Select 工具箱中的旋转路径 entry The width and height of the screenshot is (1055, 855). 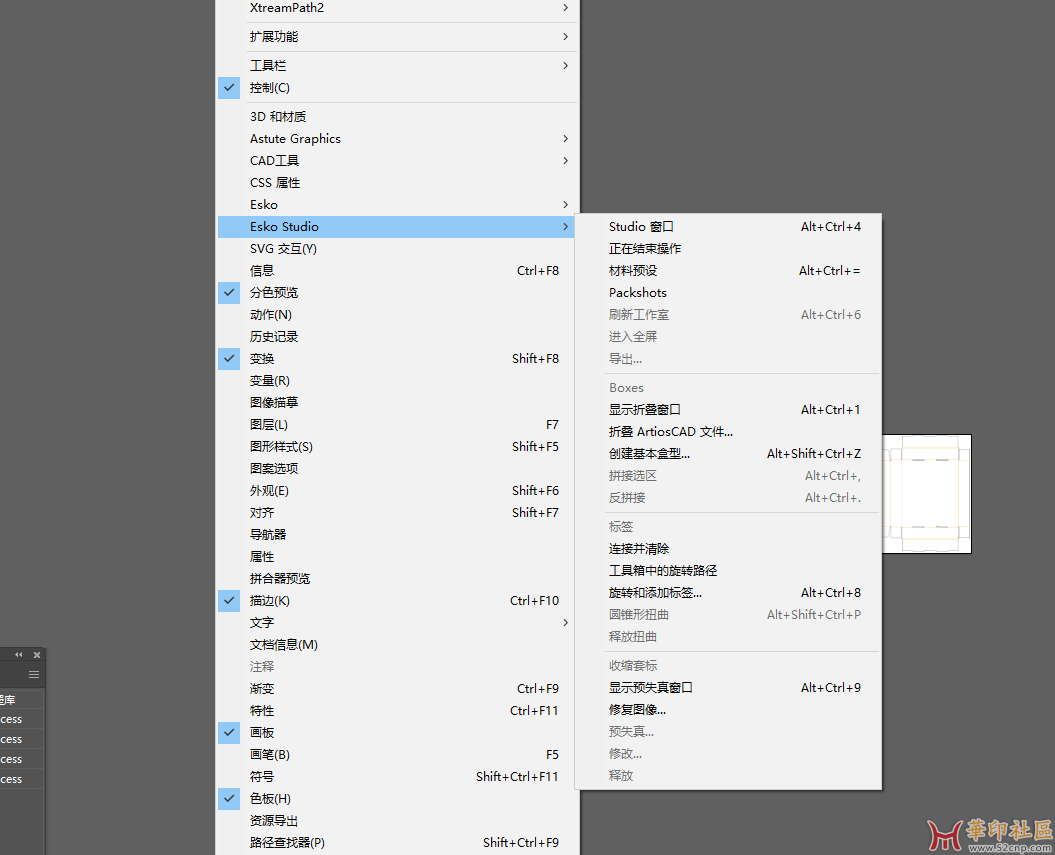(x=728, y=570)
